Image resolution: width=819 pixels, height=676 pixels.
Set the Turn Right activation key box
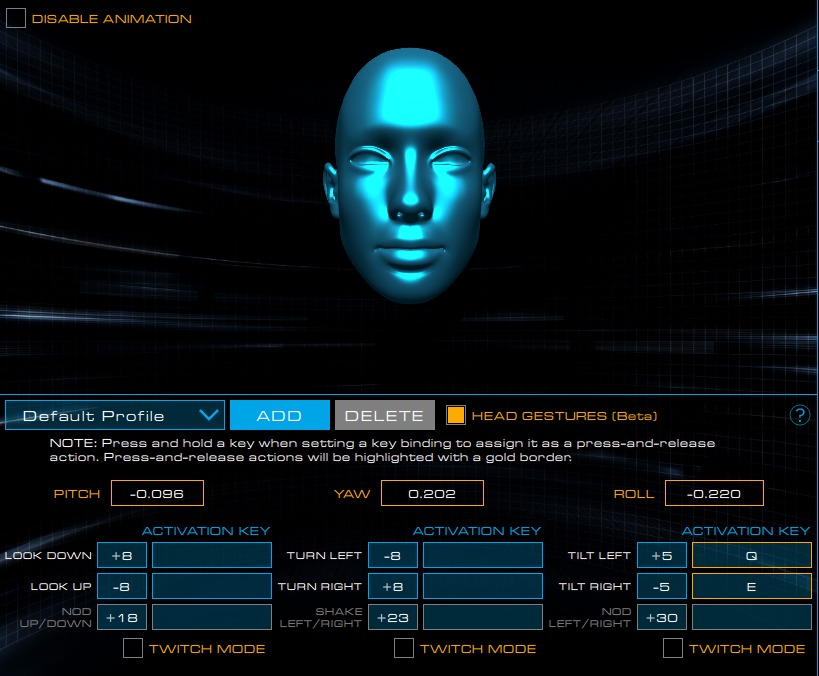click(483, 586)
